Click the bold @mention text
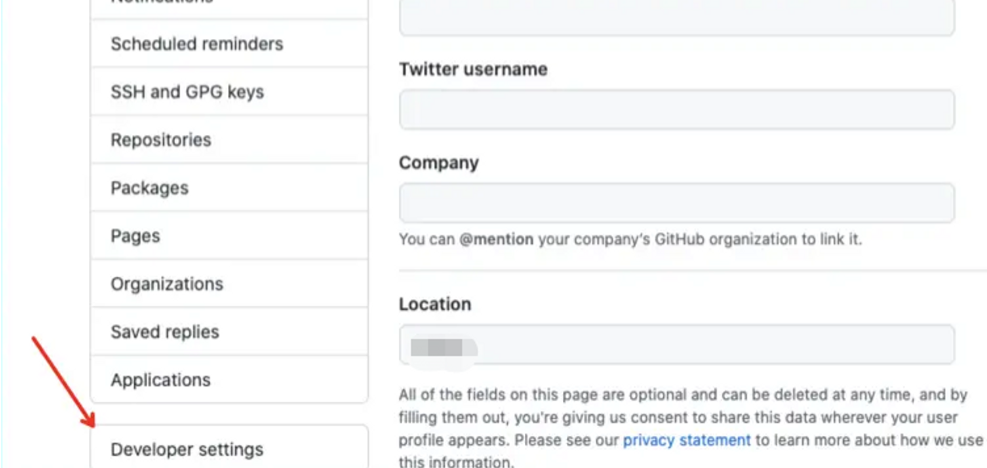Image resolution: width=987 pixels, height=468 pixels. coord(497,240)
